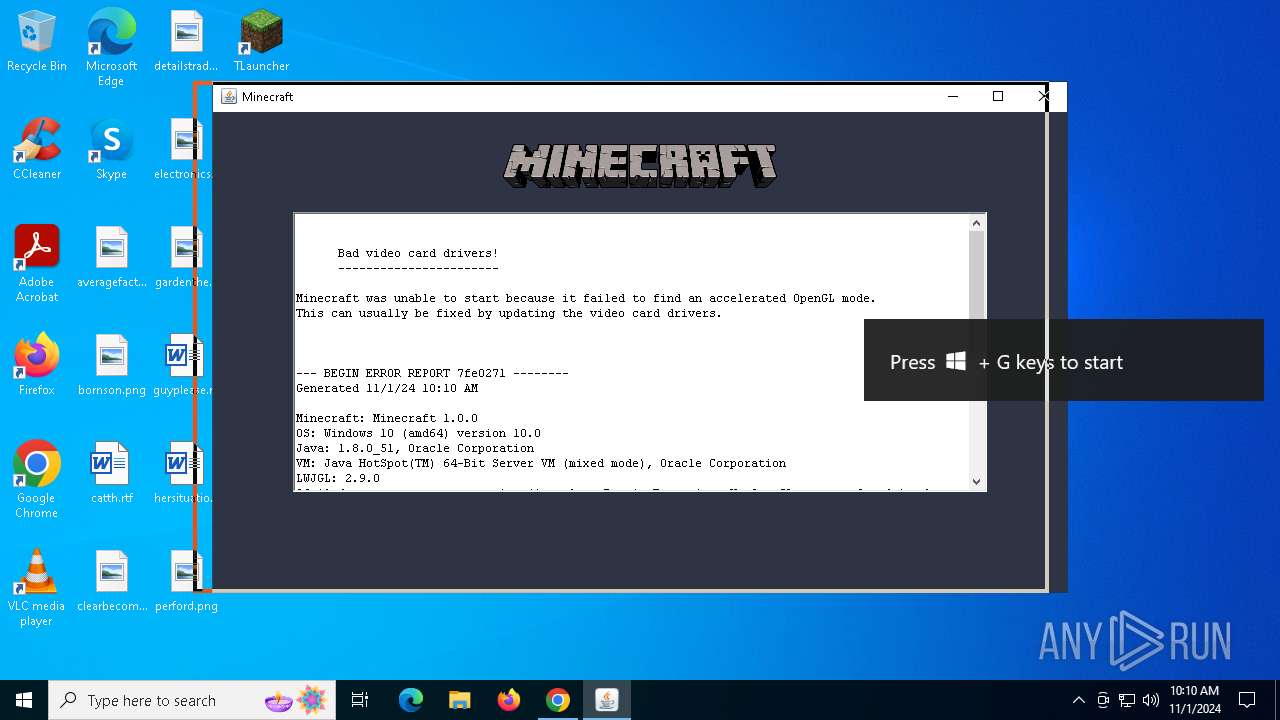Viewport: 1280px width, 720px height.
Task: Click the 'Press Win + G keys to start' popup
Action: [1064, 360]
